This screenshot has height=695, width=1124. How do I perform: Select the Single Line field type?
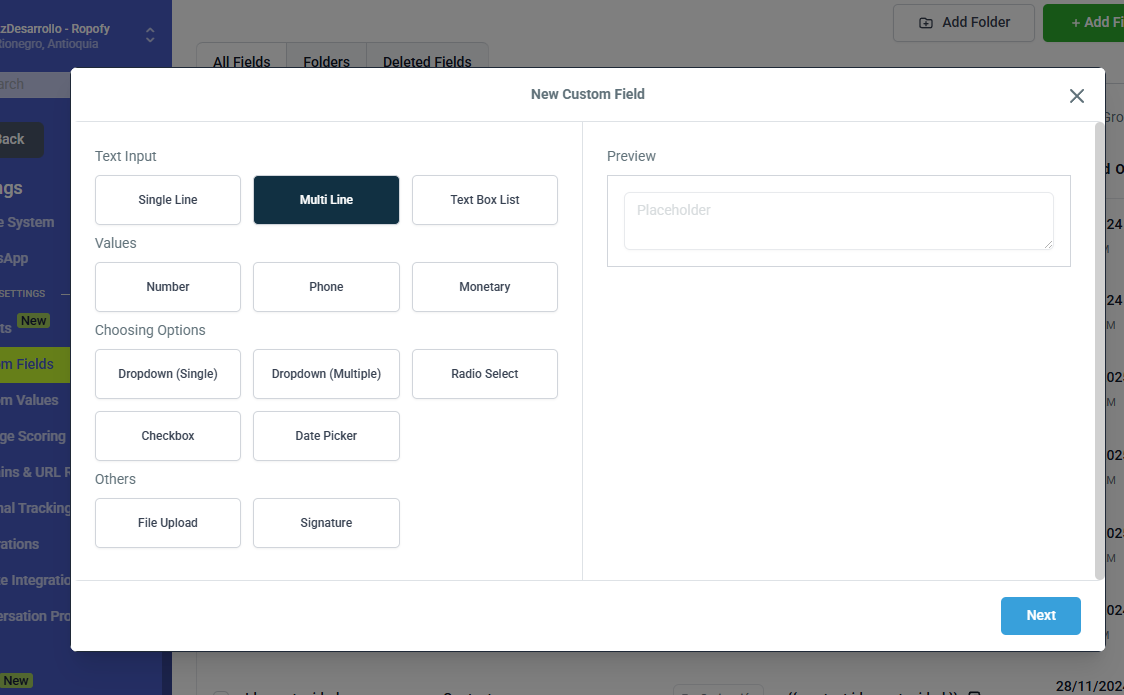168,200
